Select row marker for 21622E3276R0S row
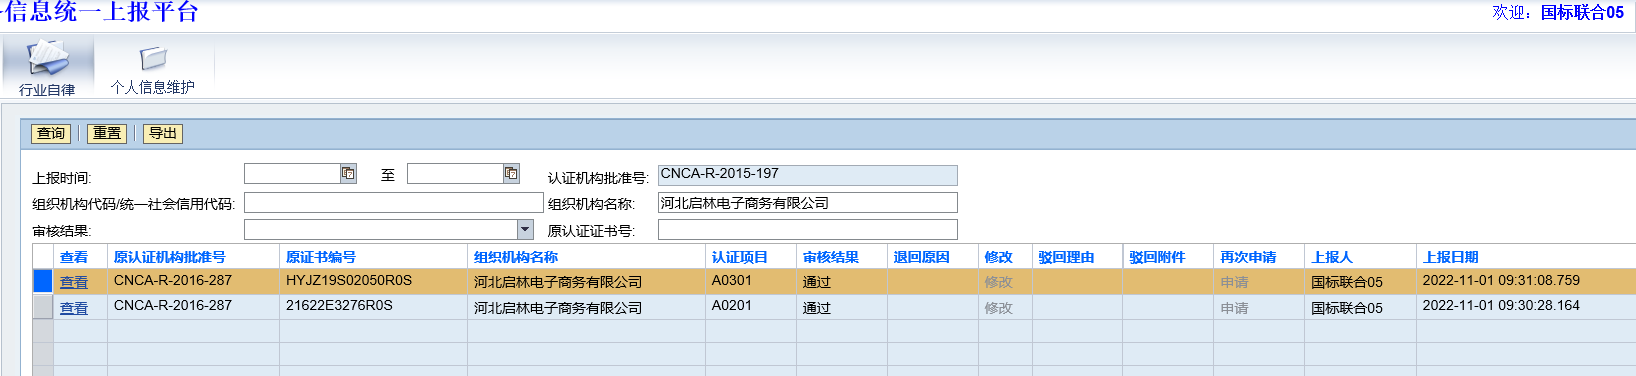This screenshot has height=376, width=1636. click(42, 307)
